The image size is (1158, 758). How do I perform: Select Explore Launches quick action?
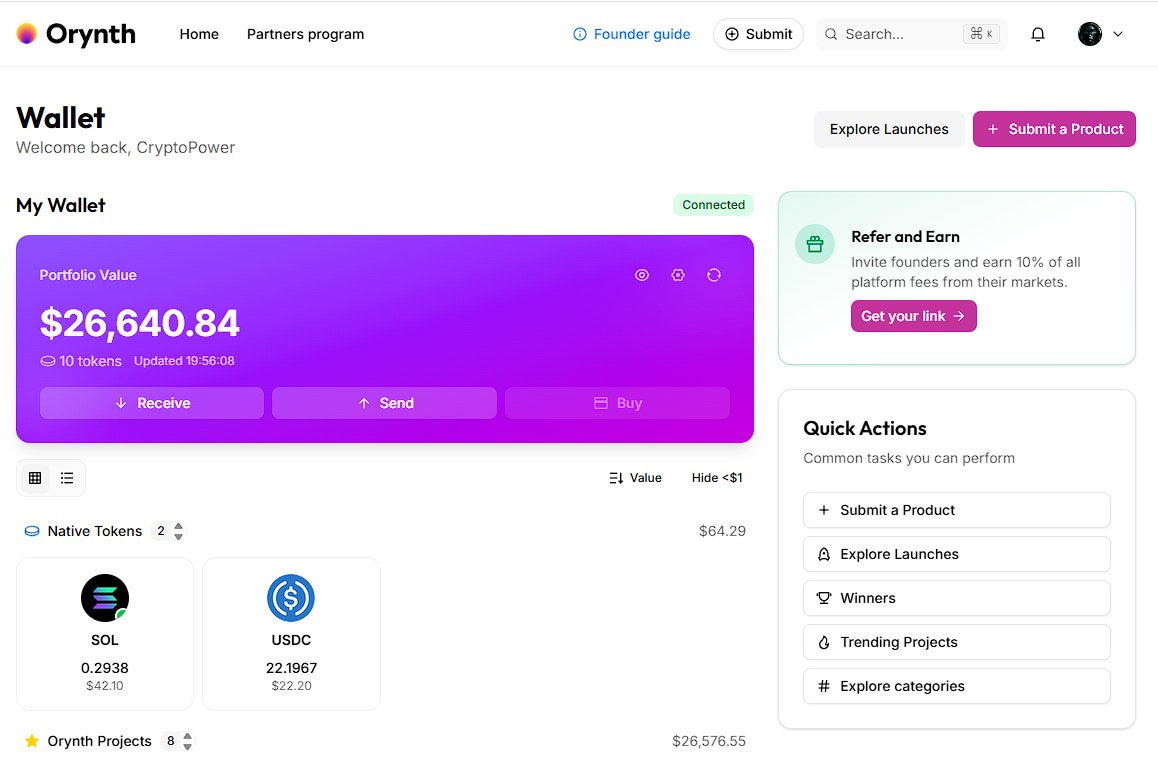tap(956, 554)
